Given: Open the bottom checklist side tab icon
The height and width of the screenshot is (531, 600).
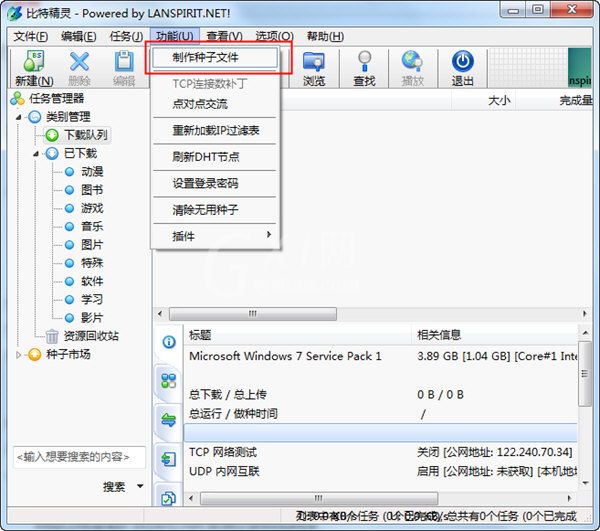Looking at the screenshot, I should (x=169, y=498).
